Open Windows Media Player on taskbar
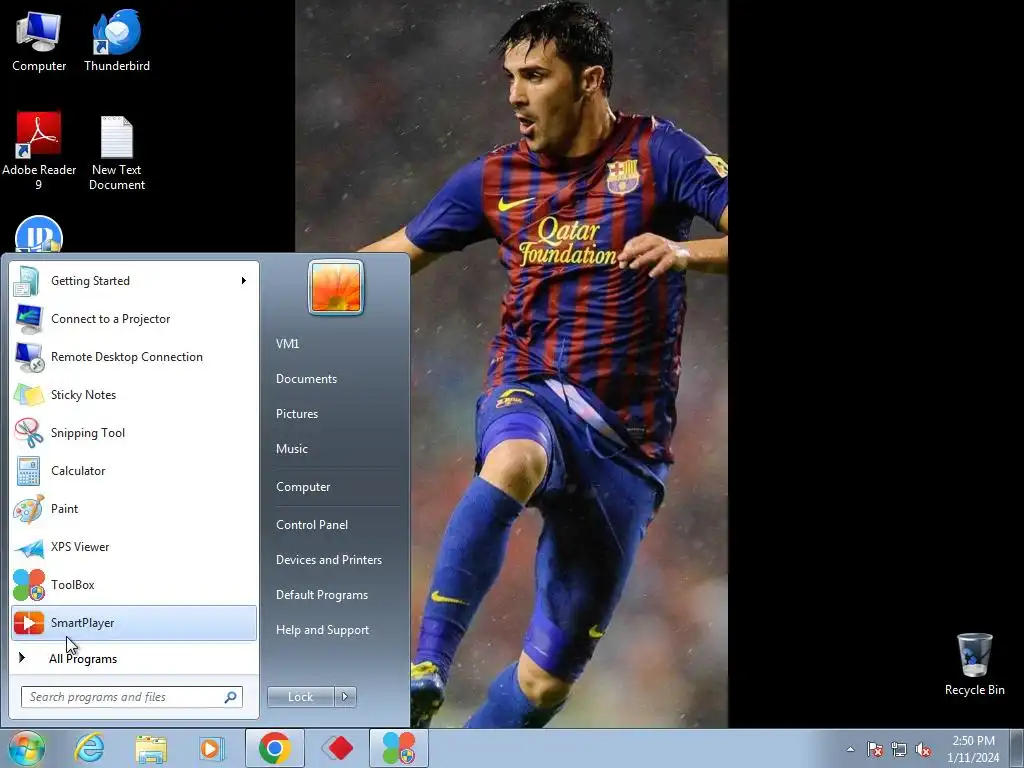1024x768 pixels. pos(212,749)
